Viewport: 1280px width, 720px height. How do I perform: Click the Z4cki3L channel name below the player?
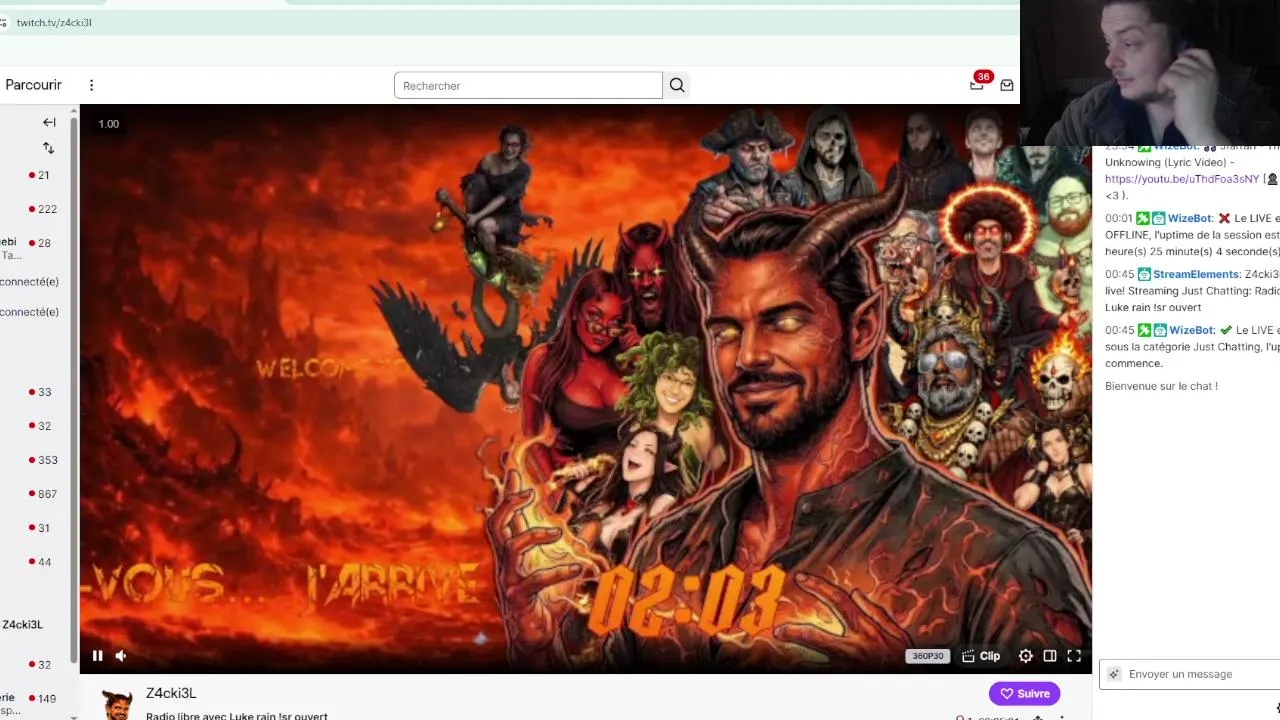tap(171, 693)
